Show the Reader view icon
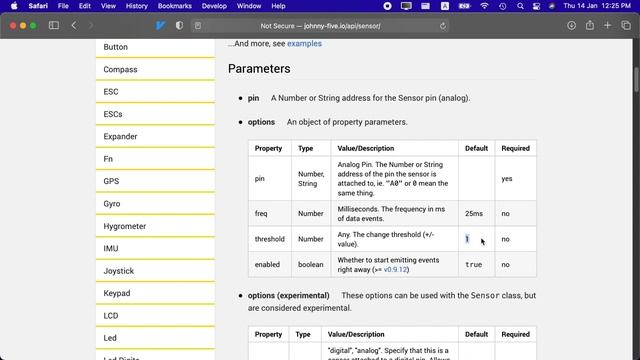The height and width of the screenshot is (360, 640). [198, 26]
